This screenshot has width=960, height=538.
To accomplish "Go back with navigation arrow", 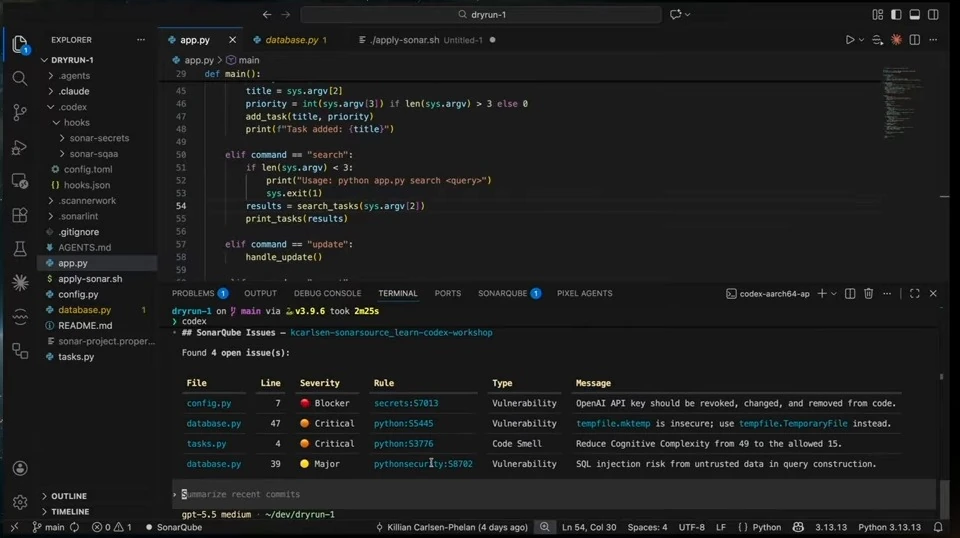I will 267,14.
